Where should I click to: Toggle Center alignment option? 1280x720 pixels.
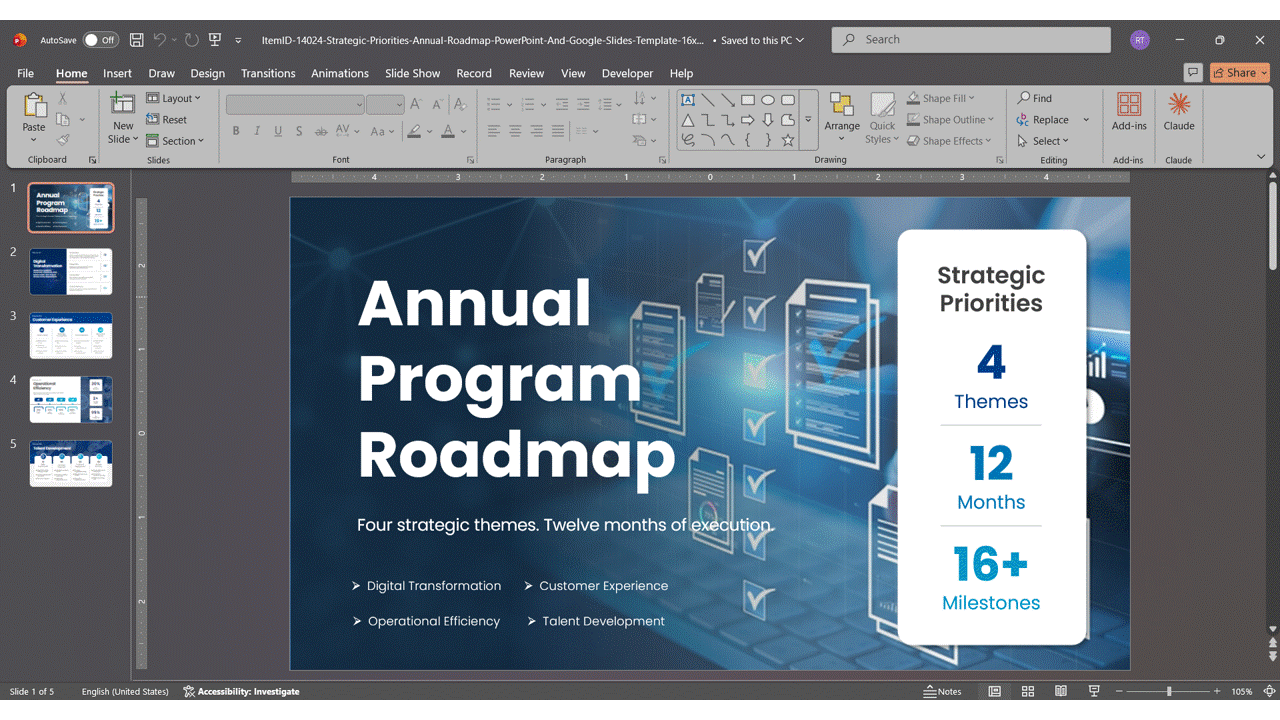515,131
